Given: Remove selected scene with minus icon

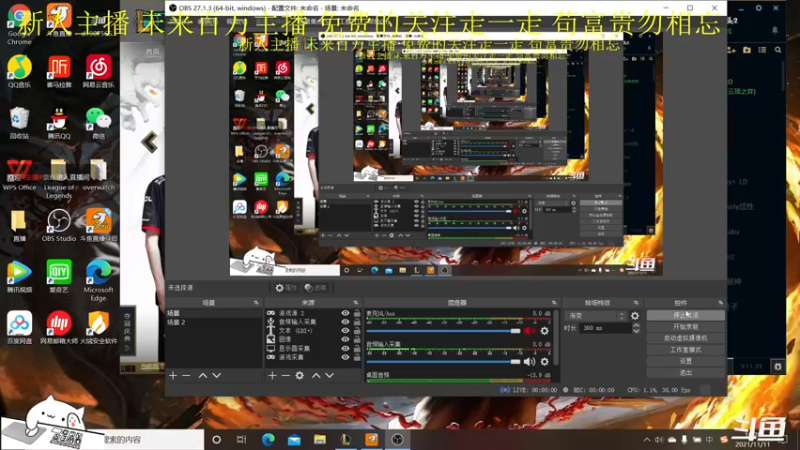Looking at the screenshot, I should pyautogui.click(x=186, y=376).
